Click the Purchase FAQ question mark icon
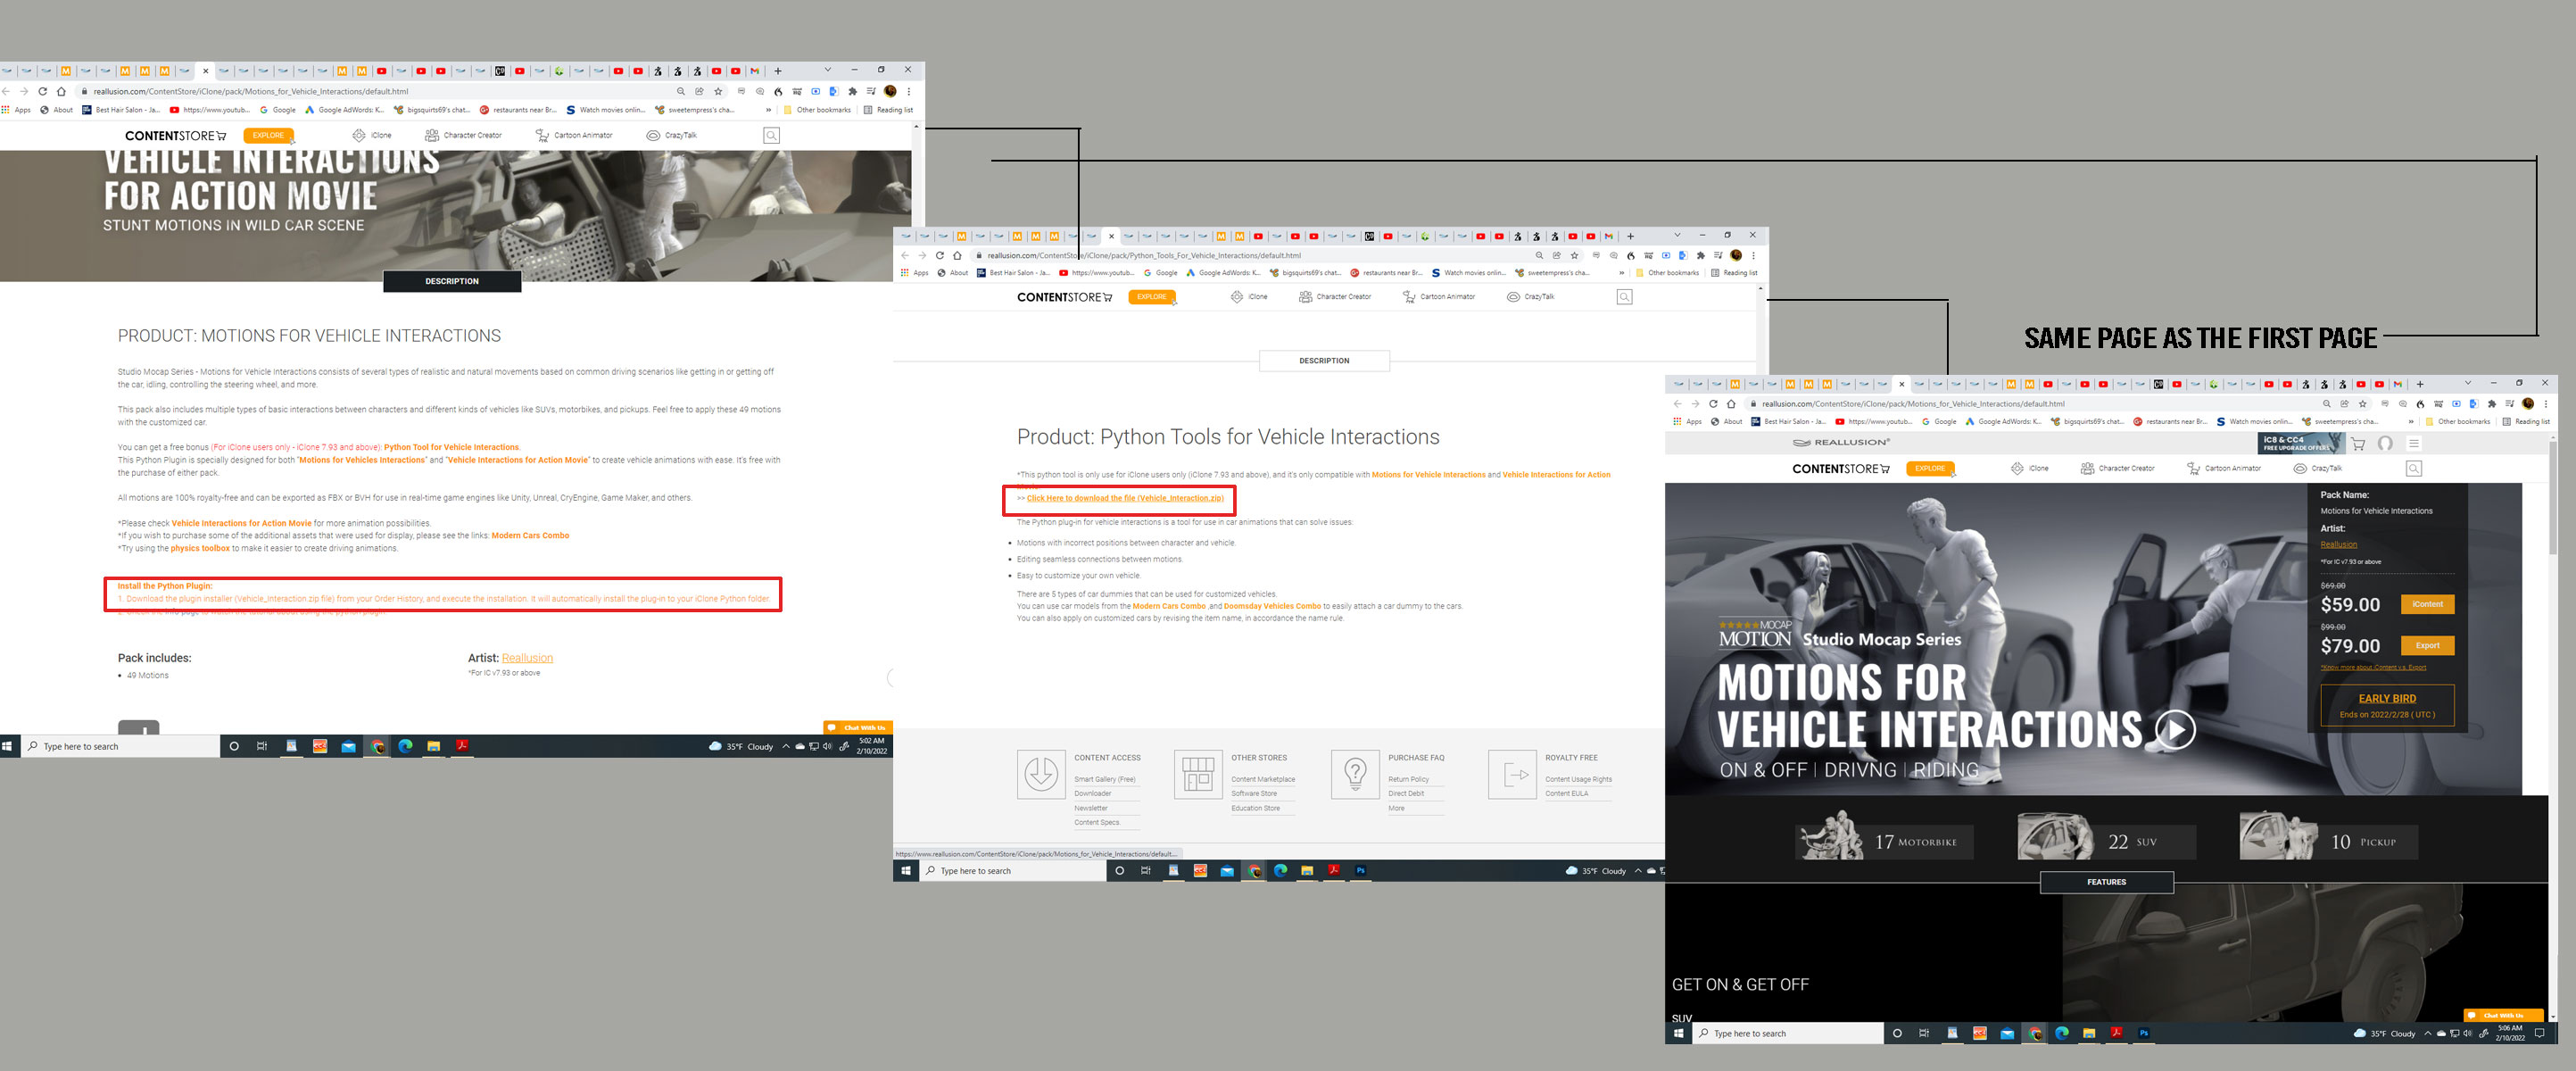 coord(1355,774)
